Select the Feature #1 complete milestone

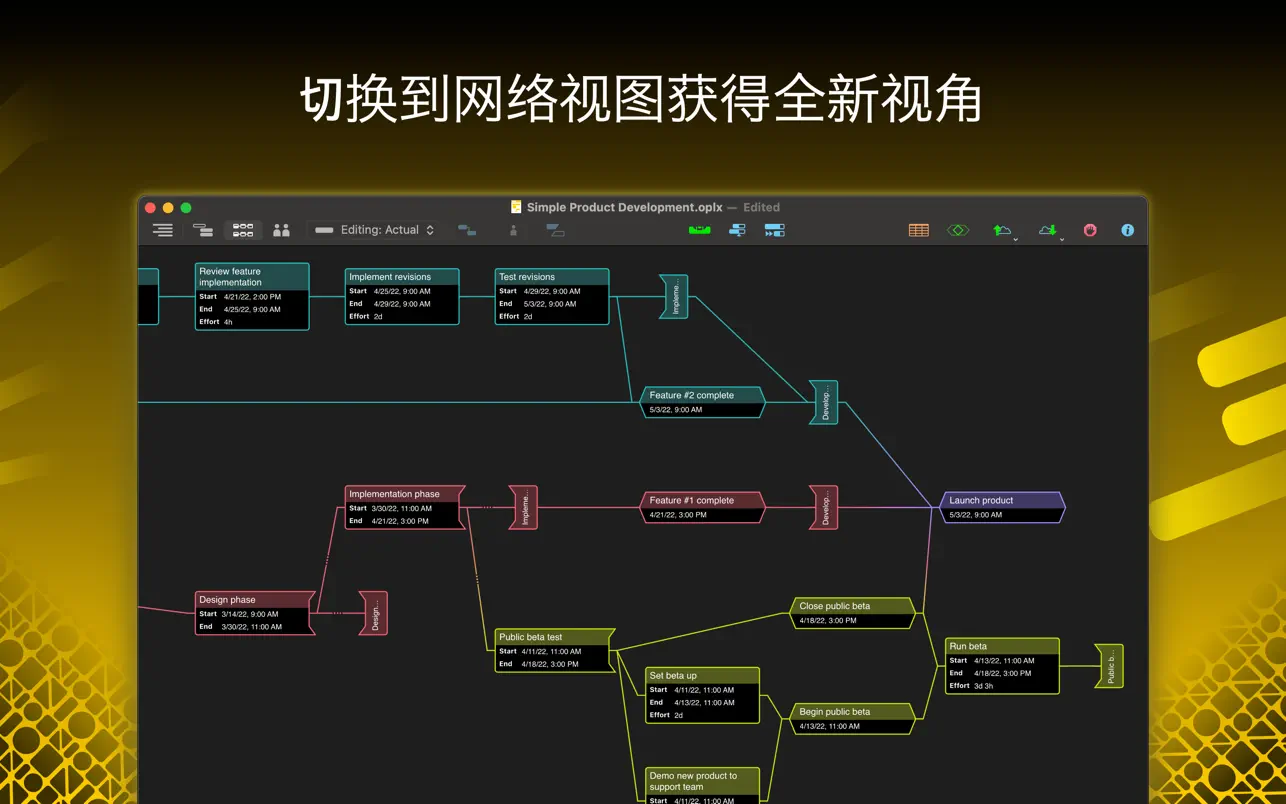pyautogui.click(x=702, y=507)
